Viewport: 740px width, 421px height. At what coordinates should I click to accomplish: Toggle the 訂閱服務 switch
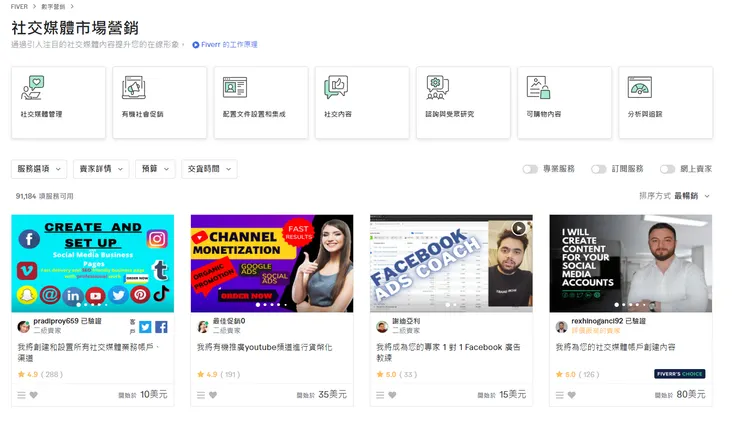pos(598,169)
